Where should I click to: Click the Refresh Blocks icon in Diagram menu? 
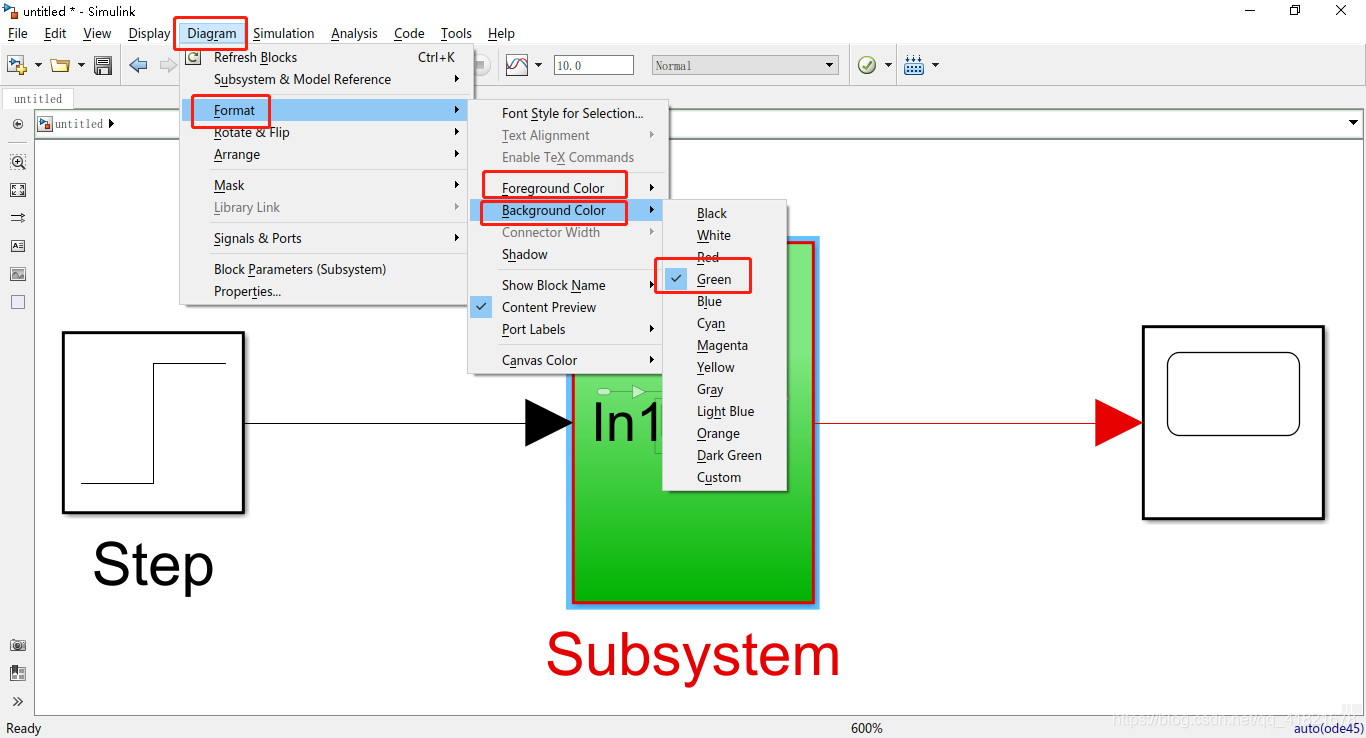[194, 57]
